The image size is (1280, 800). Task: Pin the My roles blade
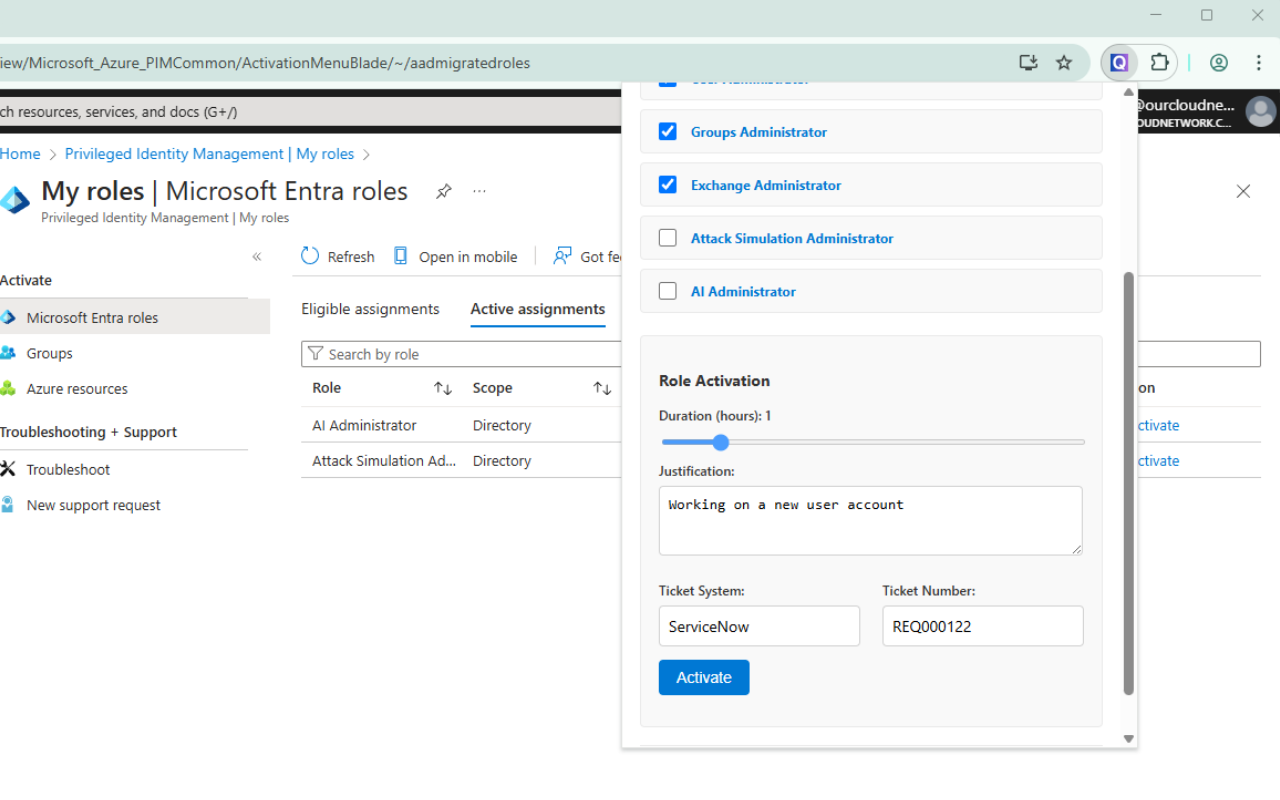pos(444,191)
